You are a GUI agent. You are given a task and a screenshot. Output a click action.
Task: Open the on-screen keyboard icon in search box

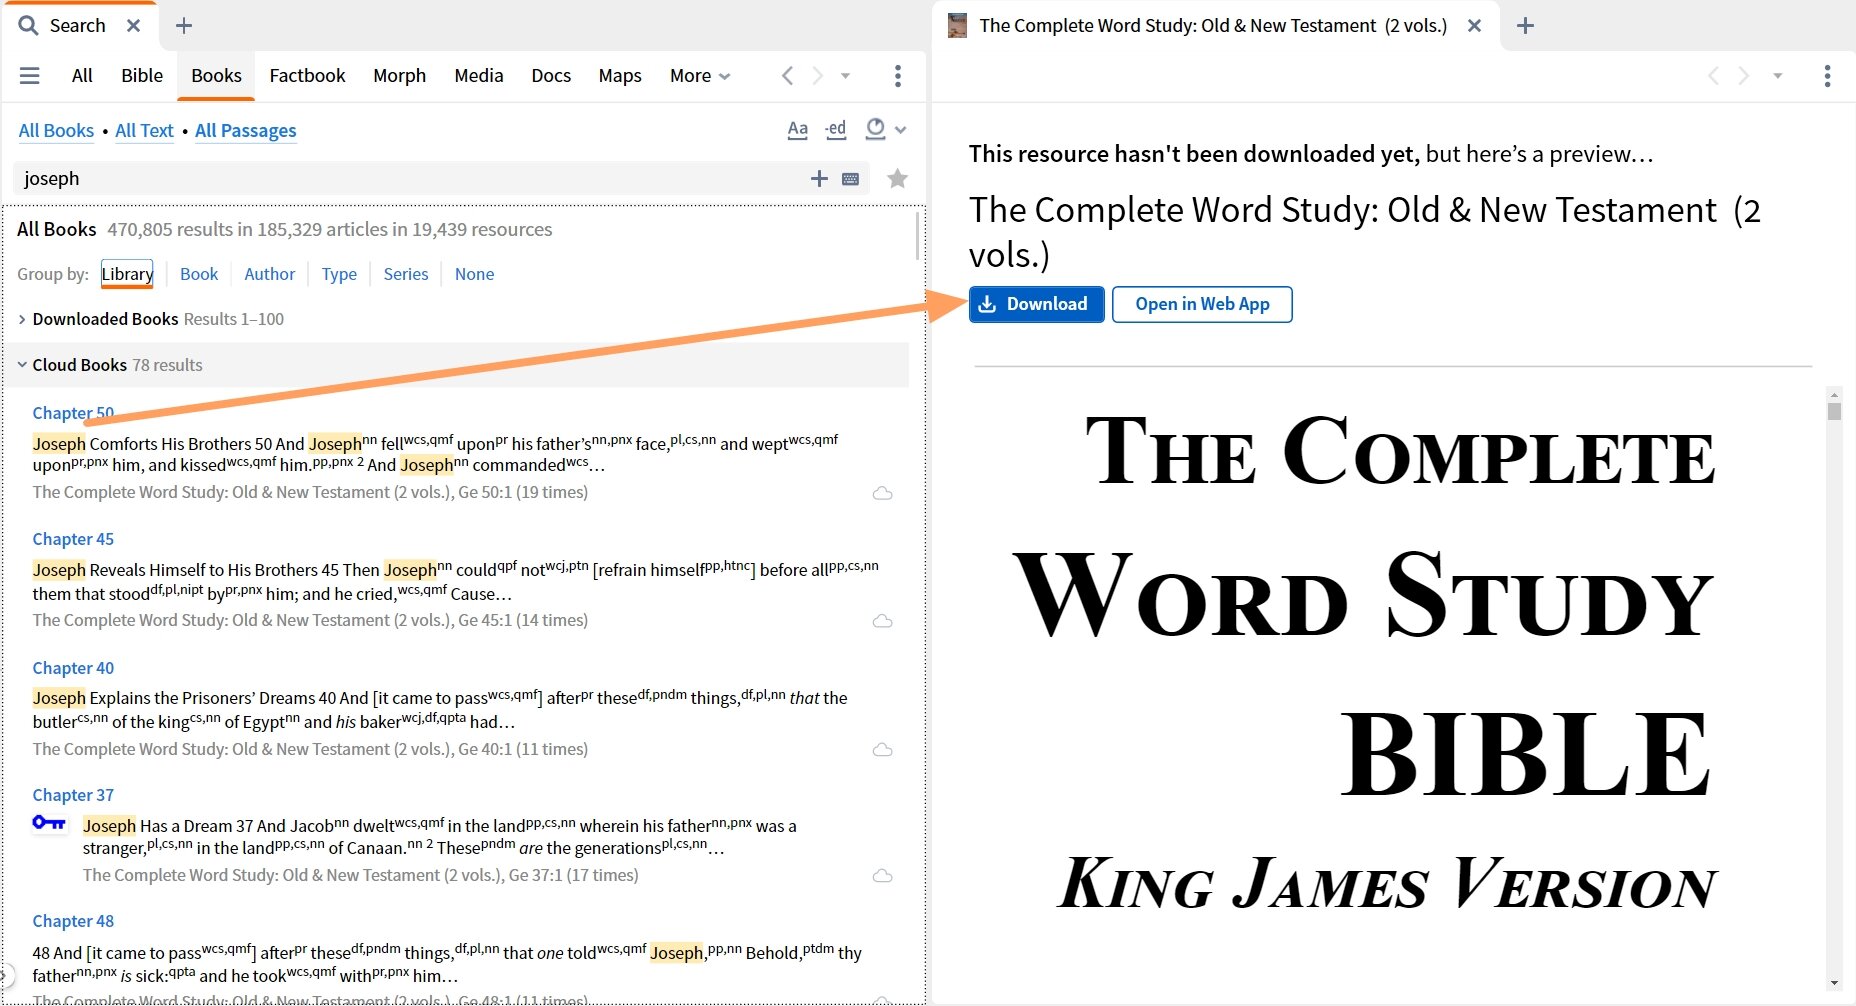point(851,179)
